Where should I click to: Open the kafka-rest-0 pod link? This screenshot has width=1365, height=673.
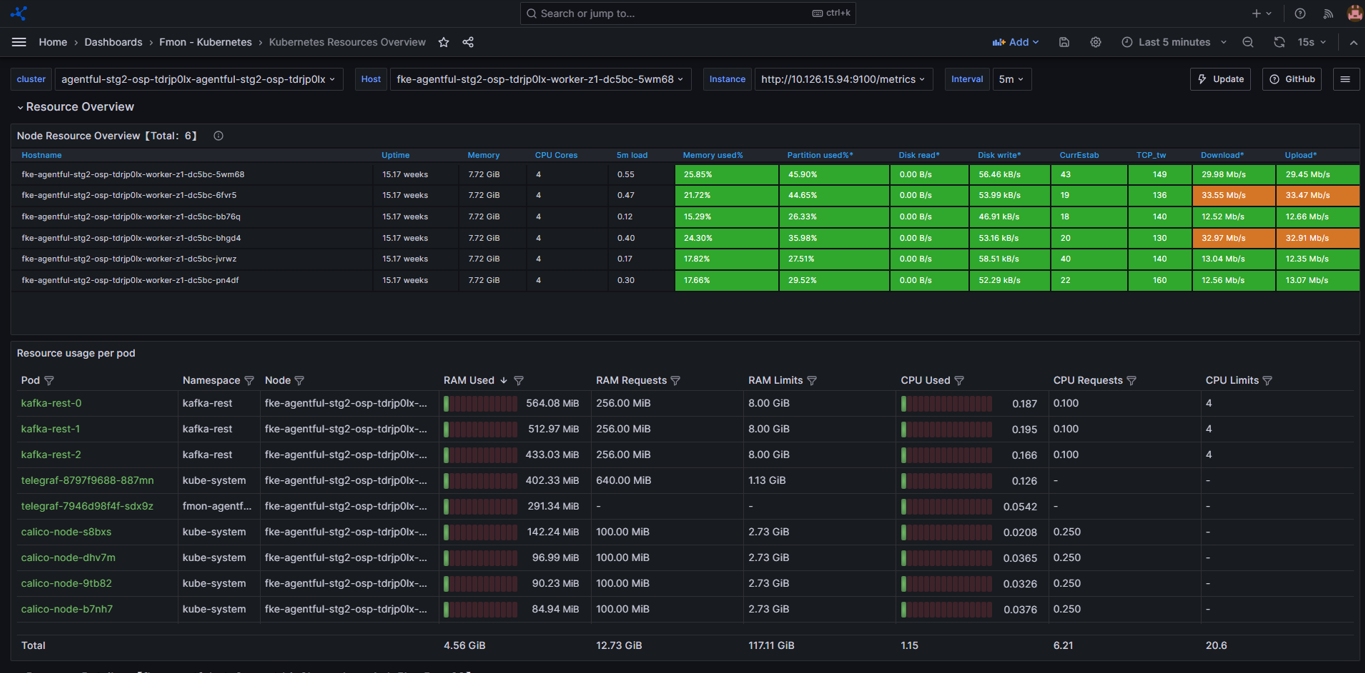pos(51,403)
